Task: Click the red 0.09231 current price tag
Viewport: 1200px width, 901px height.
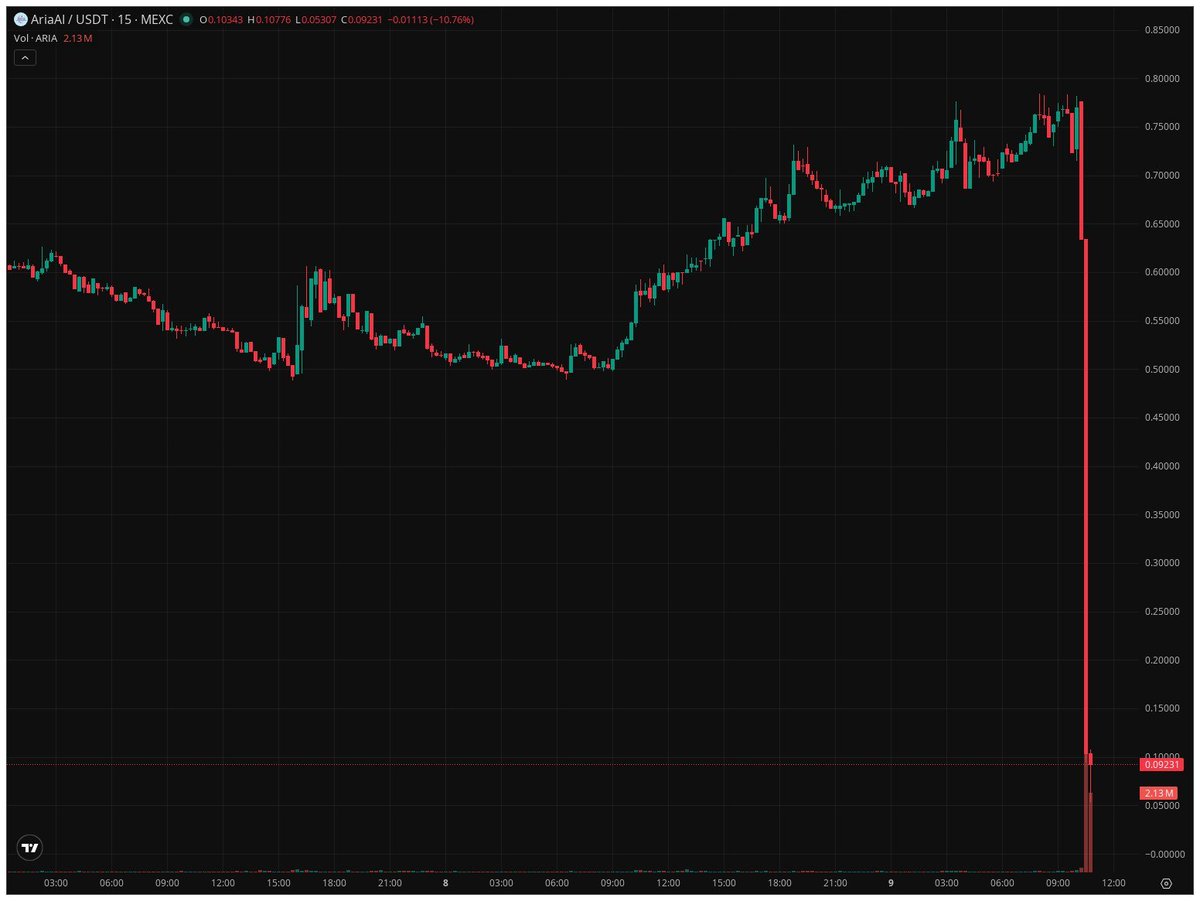Action: point(1161,765)
